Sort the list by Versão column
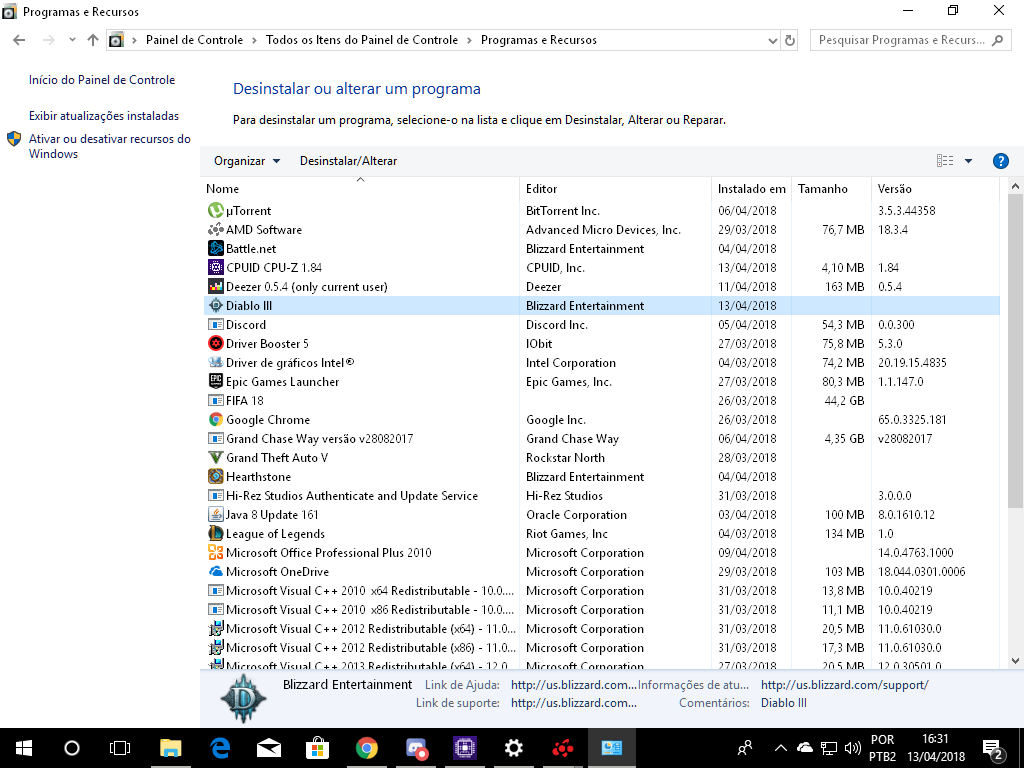 (x=935, y=188)
